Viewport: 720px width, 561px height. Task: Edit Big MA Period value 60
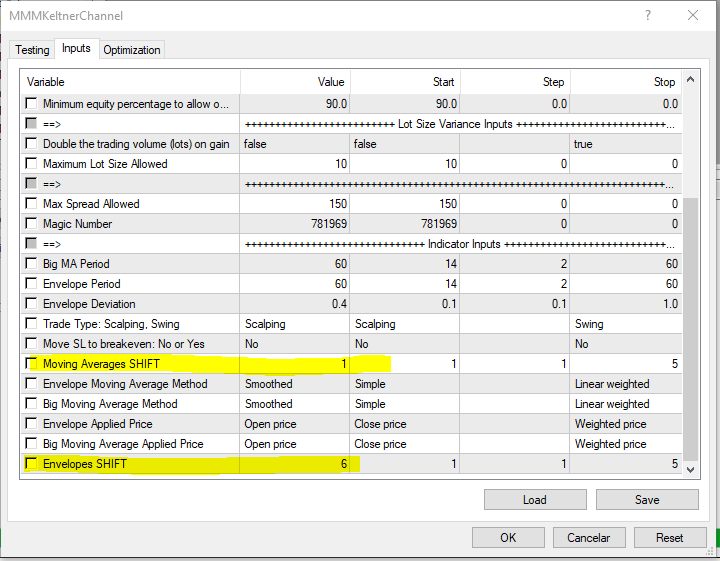click(294, 264)
